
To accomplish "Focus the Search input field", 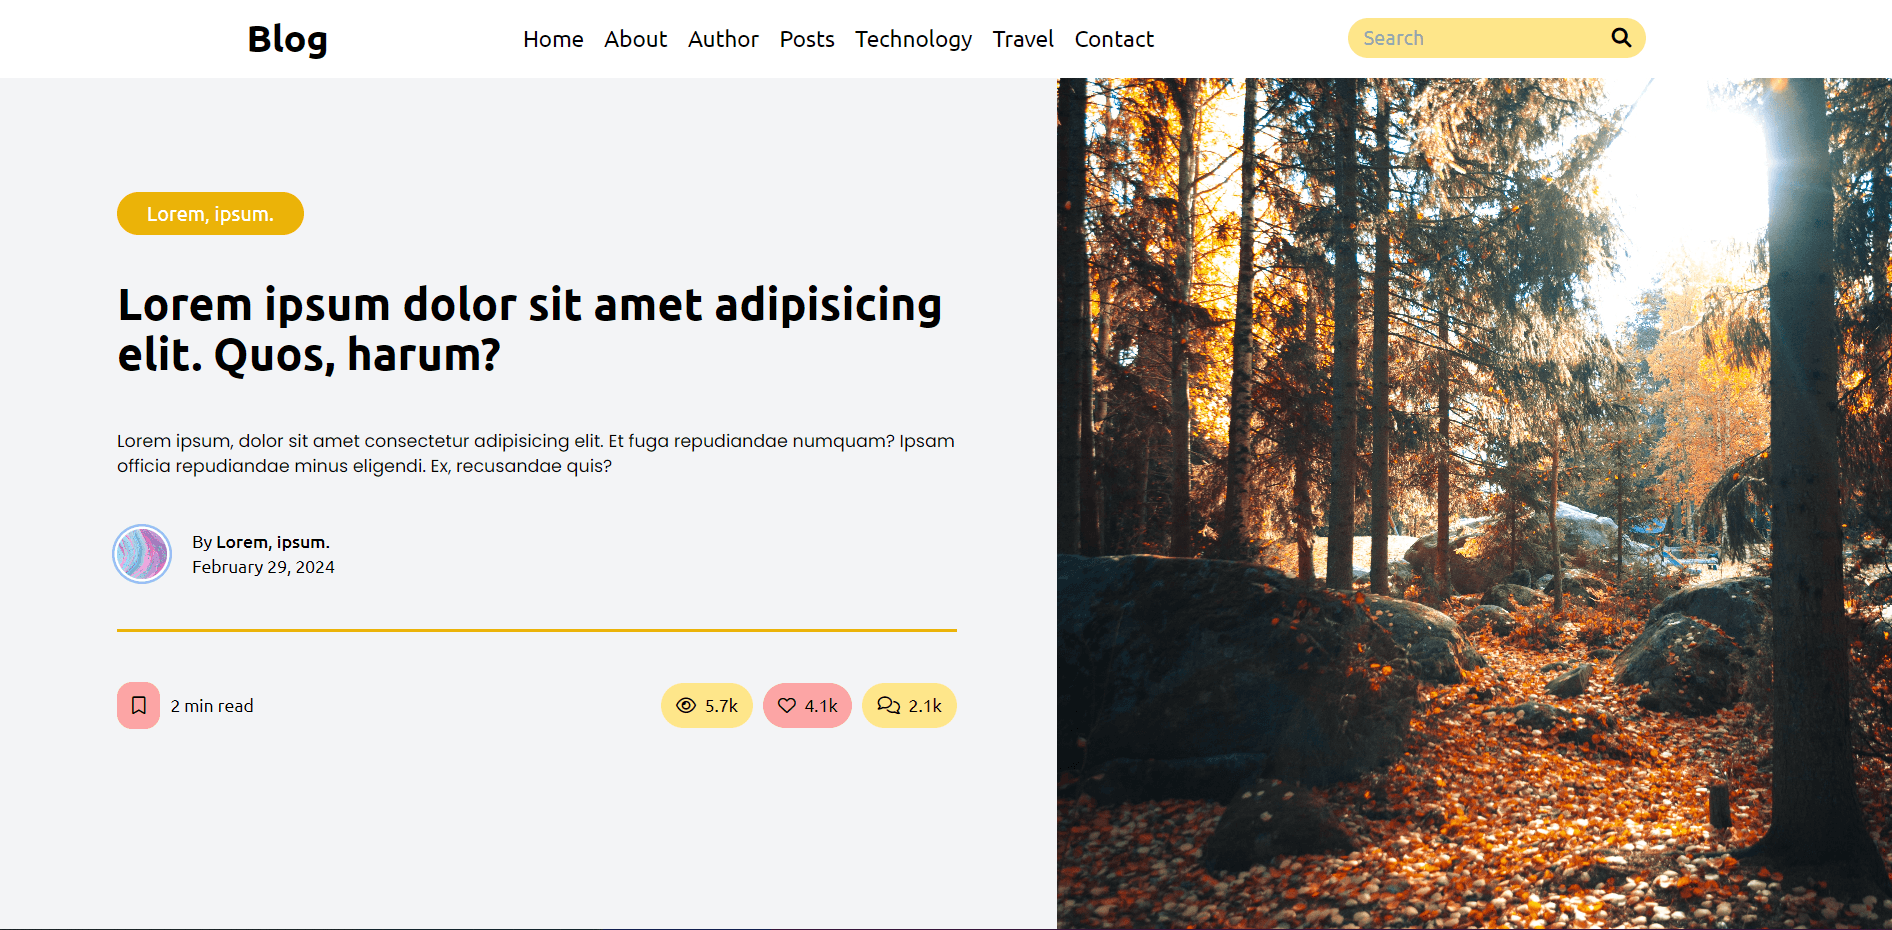I will 1480,38.
